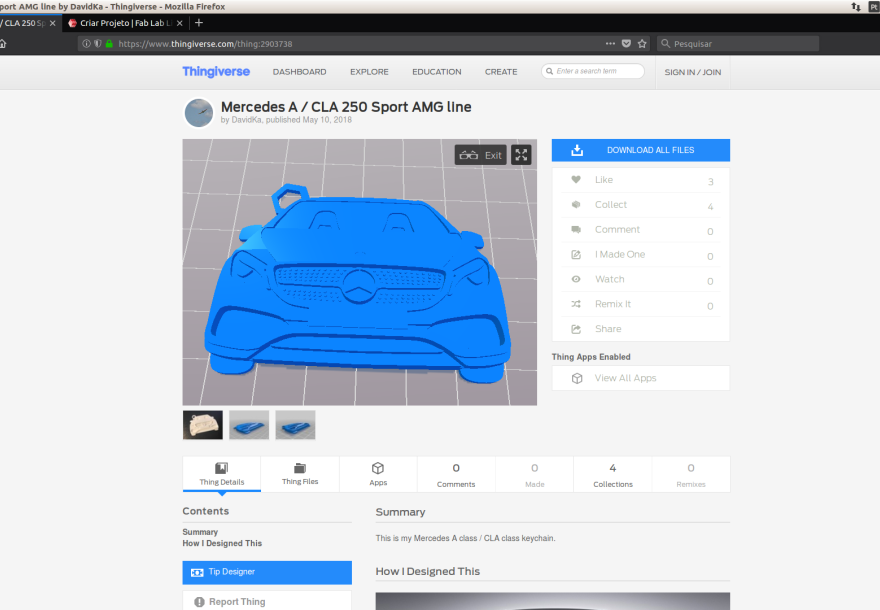Image resolution: width=880 pixels, height=610 pixels.
Task: Close the CLA 250 browser tab
Action: [x=53, y=23]
